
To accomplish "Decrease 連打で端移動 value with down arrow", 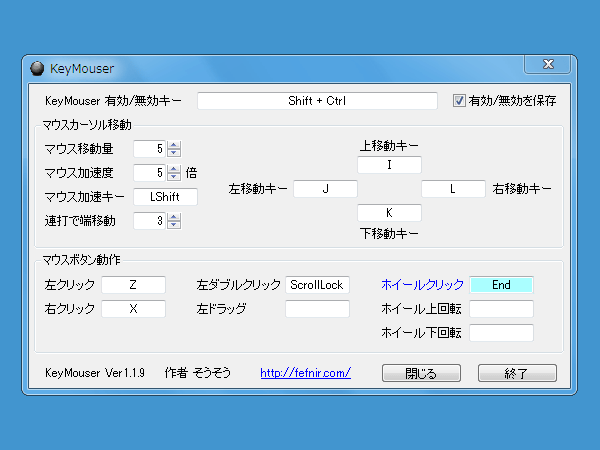I will click(x=174, y=225).
